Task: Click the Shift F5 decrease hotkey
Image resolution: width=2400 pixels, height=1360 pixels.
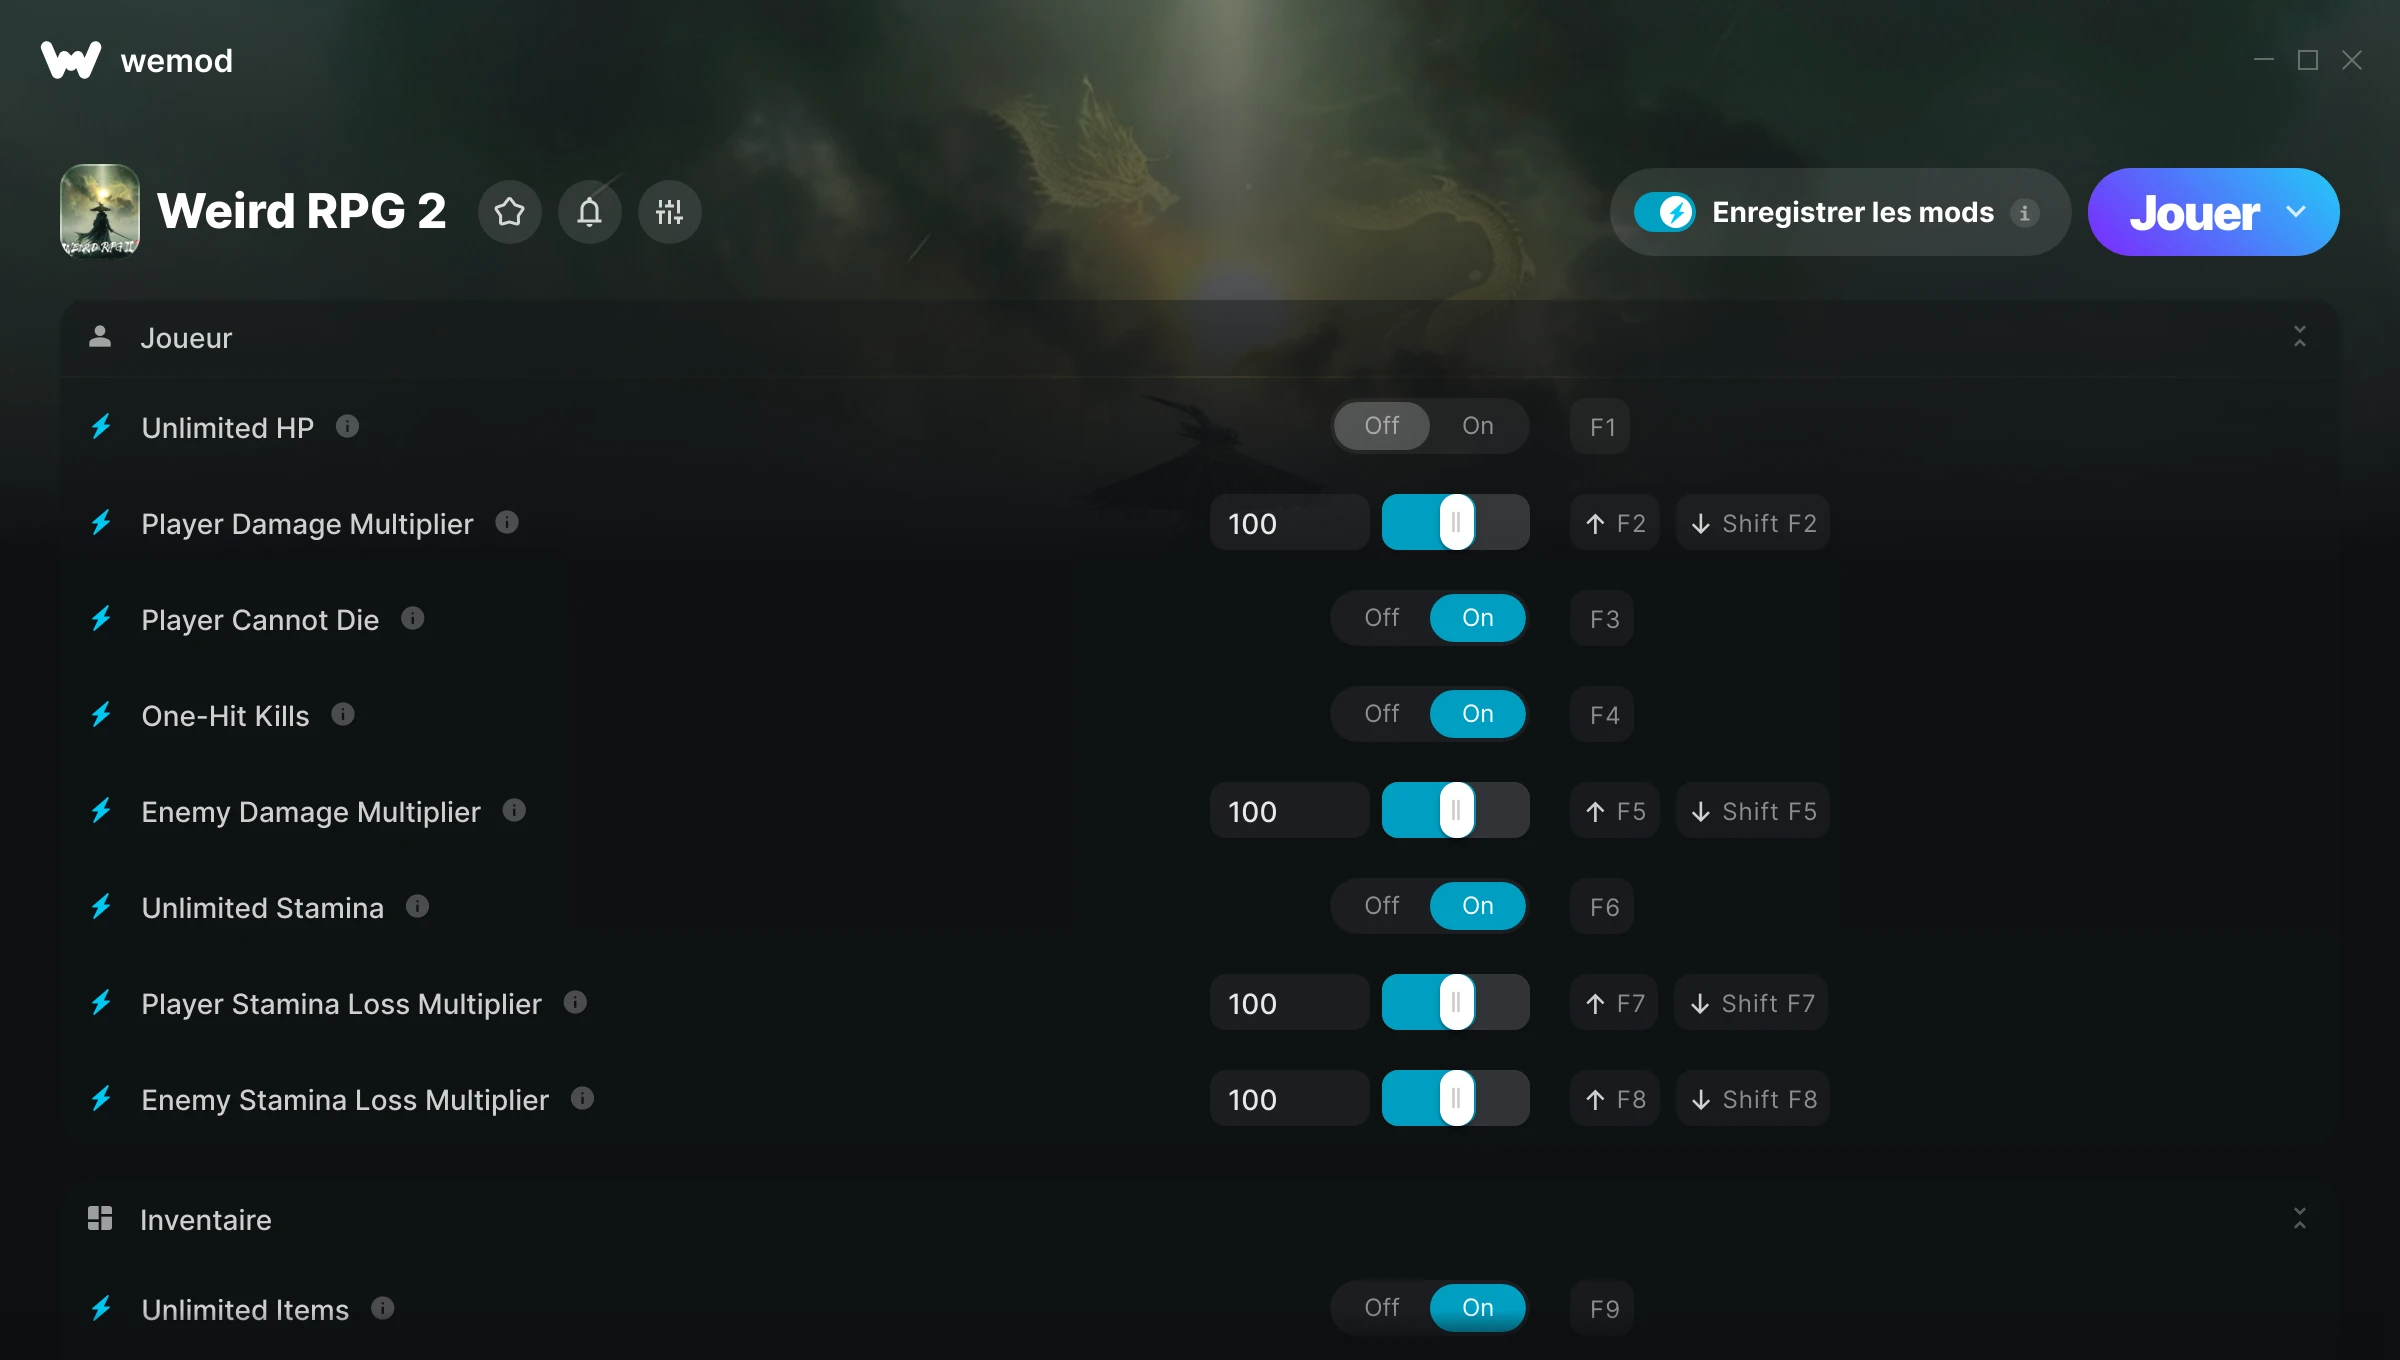Action: click(x=1753, y=811)
